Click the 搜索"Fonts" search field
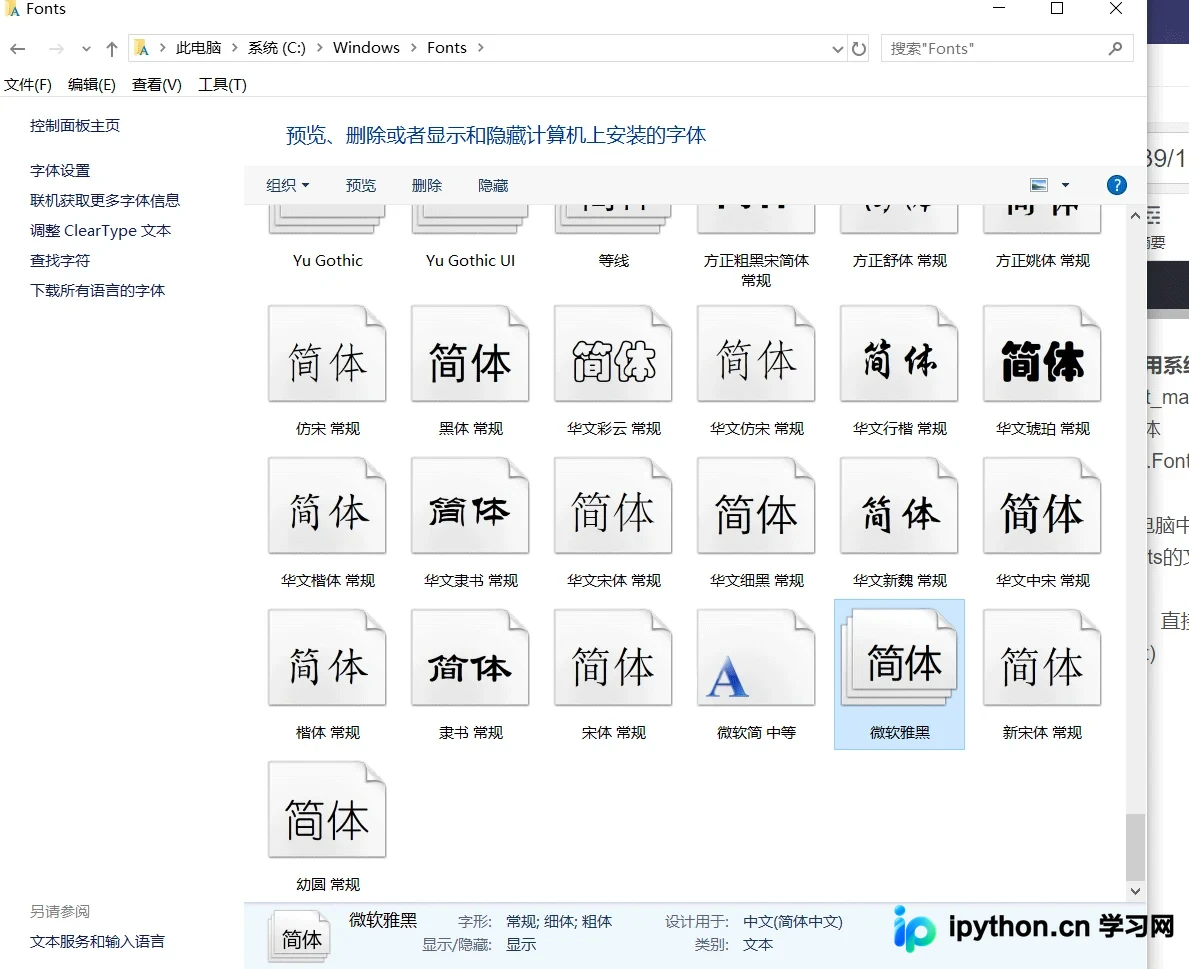Image resolution: width=1189 pixels, height=969 pixels. coord(1007,49)
